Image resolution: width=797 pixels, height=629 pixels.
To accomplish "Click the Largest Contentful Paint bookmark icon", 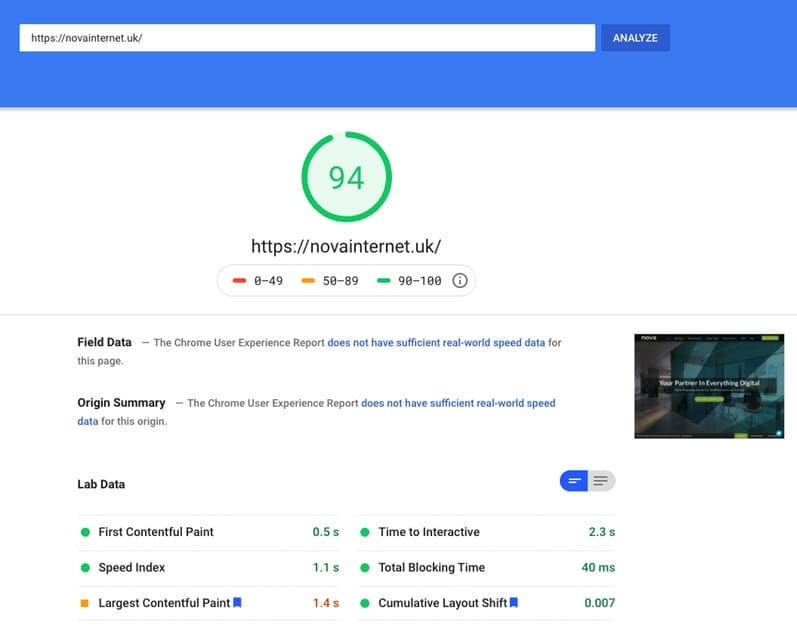I will 237,603.
